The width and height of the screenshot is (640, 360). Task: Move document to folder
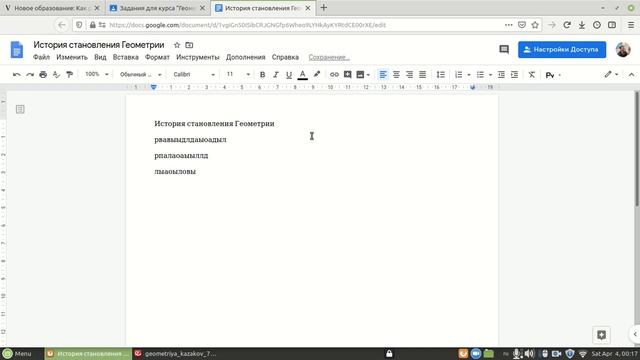pos(189,45)
